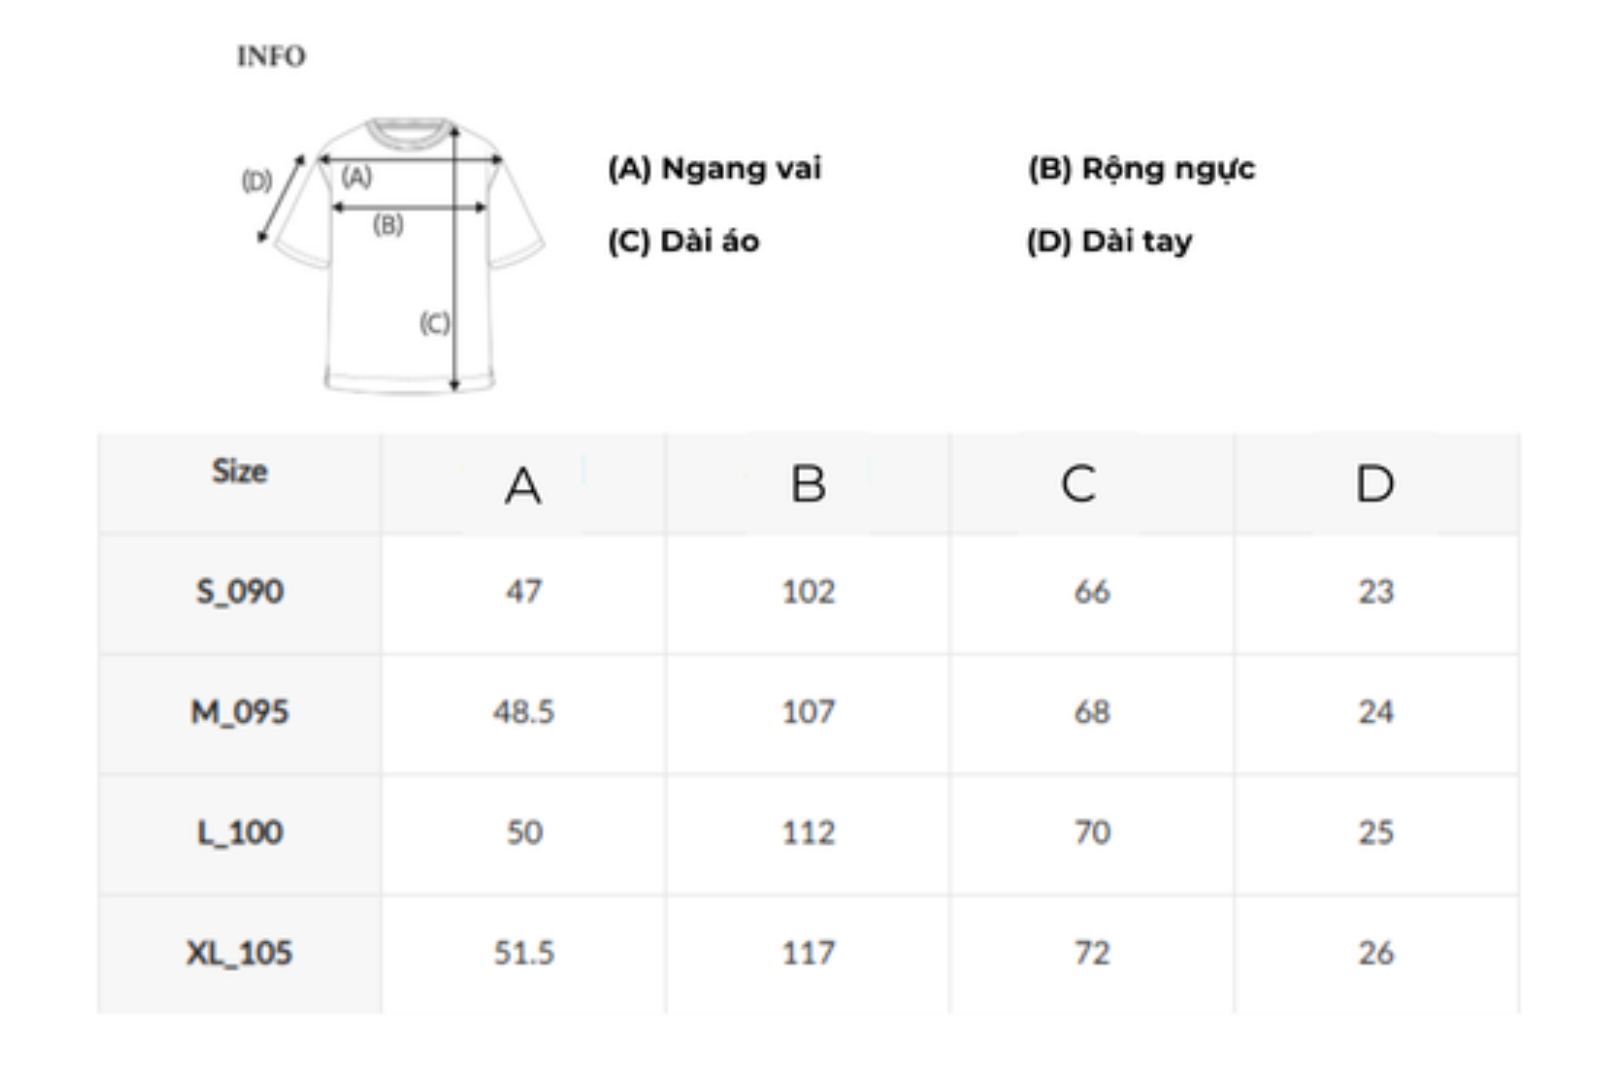Click the (A) Ngang vai legend label
Image resolution: width=1619 pixels, height=1080 pixels.
click(715, 169)
